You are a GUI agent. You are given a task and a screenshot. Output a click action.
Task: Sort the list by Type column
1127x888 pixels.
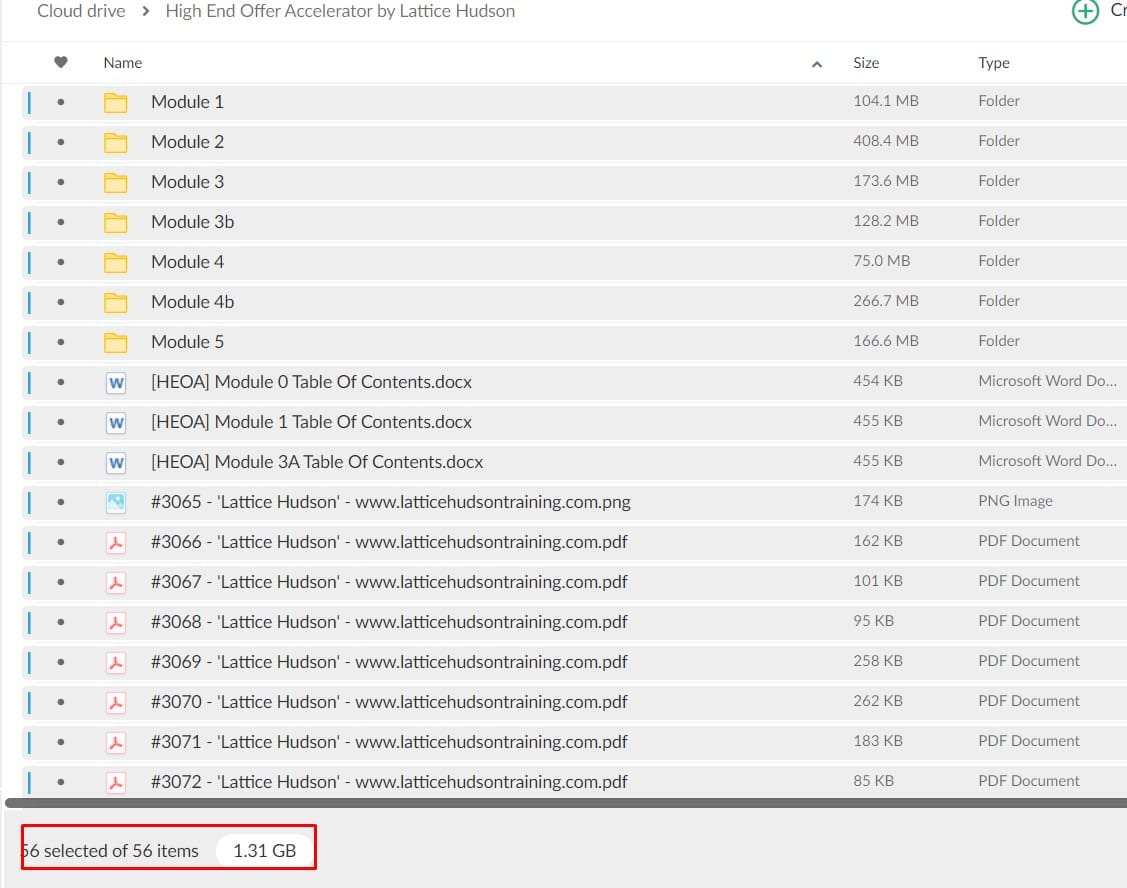tap(993, 63)
